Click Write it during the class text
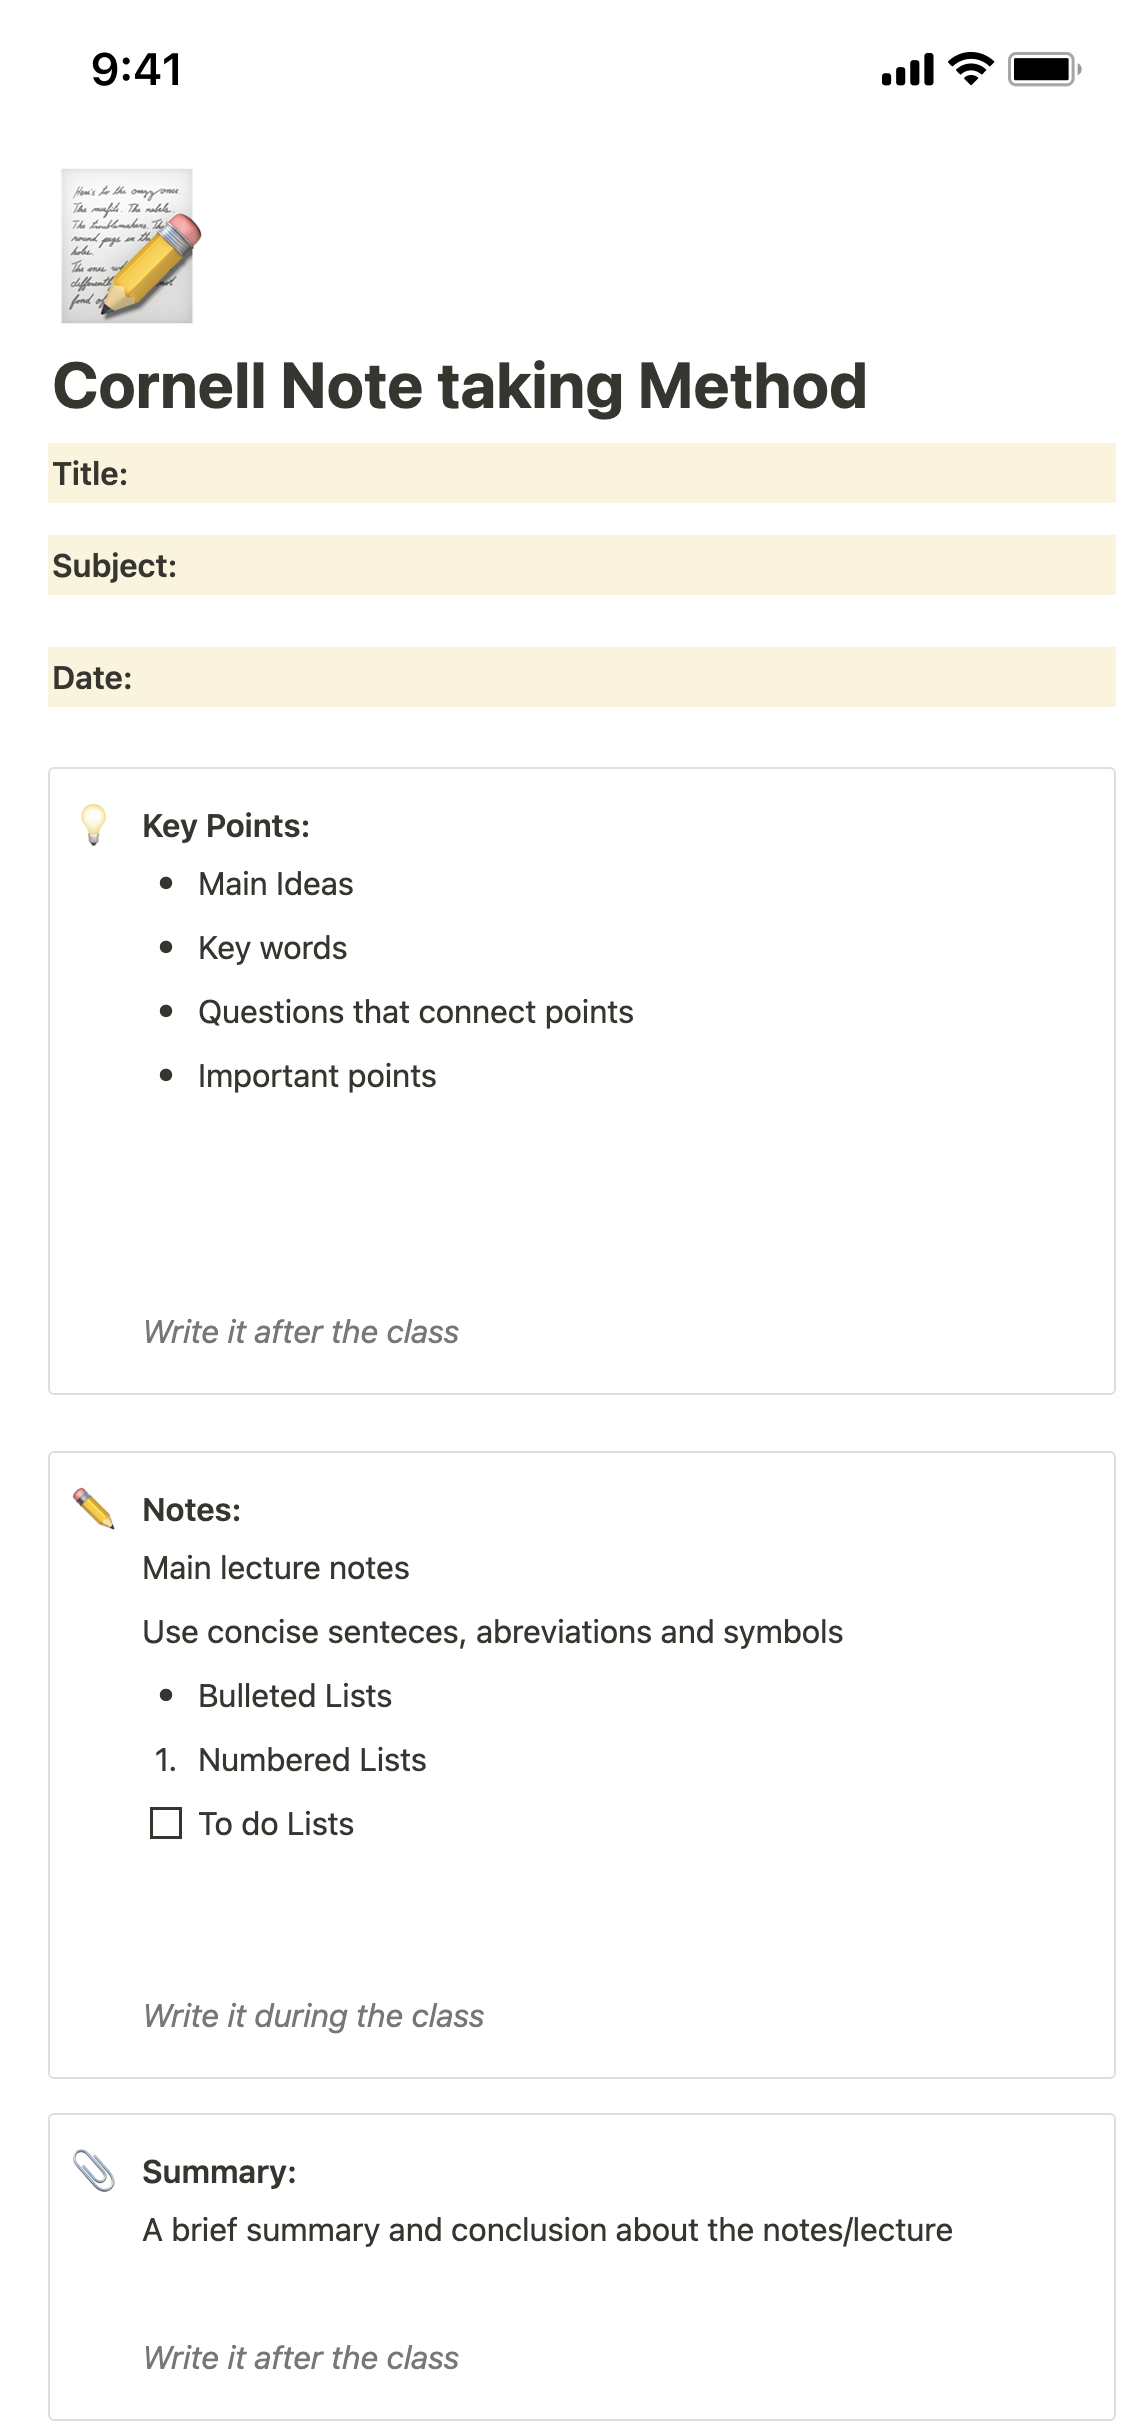 tap(313, 2016)
